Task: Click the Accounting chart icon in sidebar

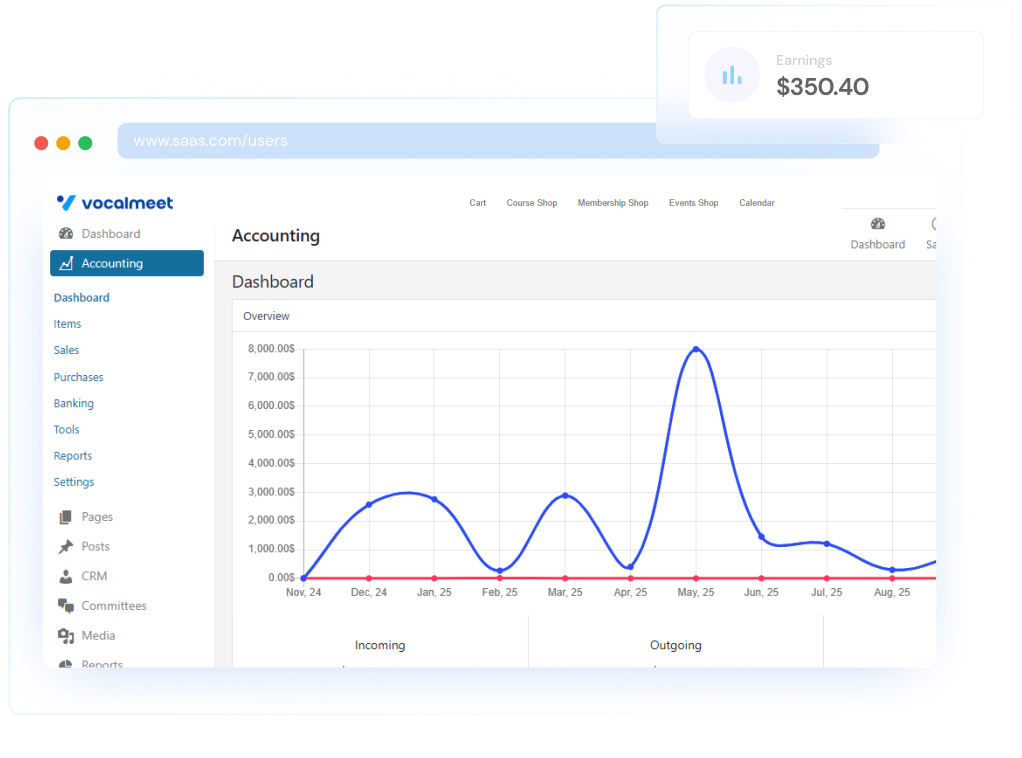Action: (x=66, y=264)
